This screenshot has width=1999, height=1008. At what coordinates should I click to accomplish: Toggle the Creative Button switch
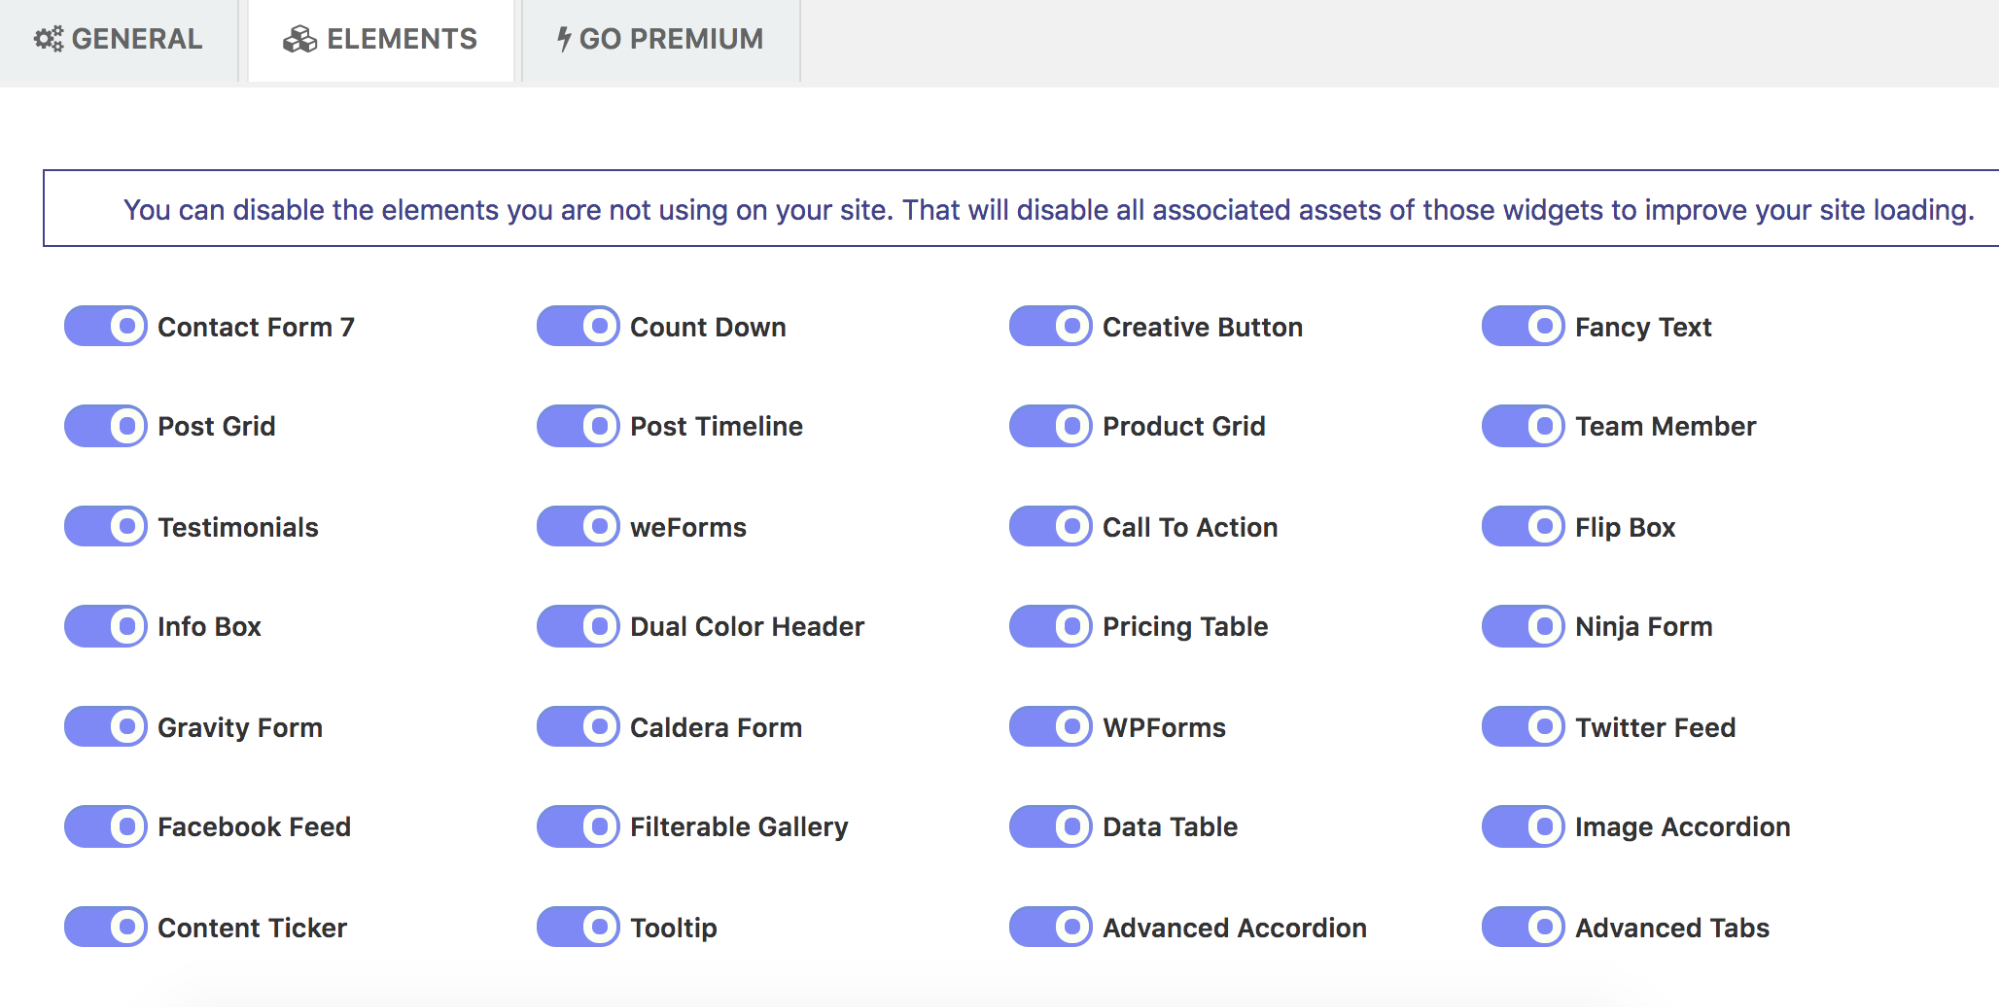(1050, 326)
